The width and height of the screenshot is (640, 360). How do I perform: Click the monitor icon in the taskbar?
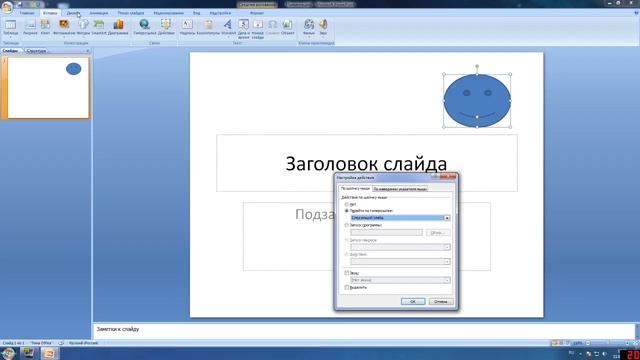click(x=29, y=353)
